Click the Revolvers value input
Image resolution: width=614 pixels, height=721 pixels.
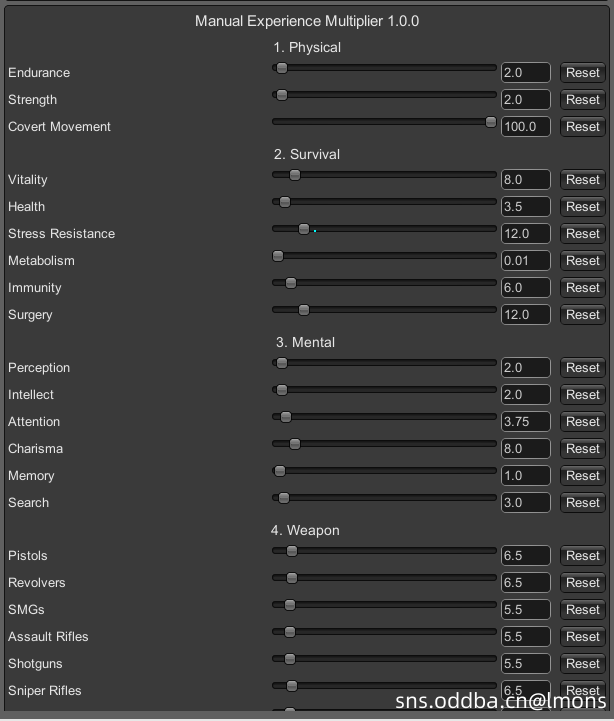[x=525, y=583]
